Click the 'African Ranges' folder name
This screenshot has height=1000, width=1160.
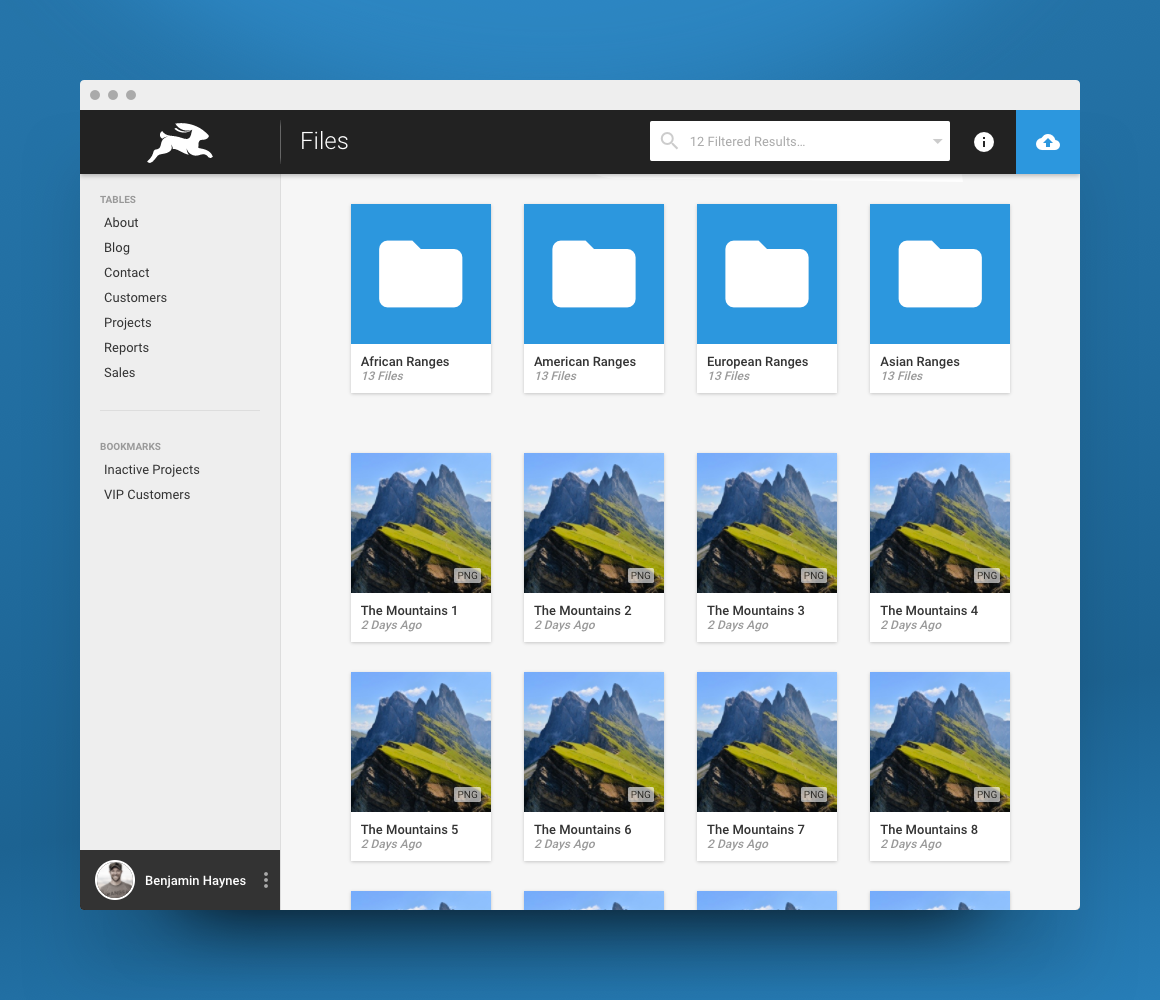[405, 362]
